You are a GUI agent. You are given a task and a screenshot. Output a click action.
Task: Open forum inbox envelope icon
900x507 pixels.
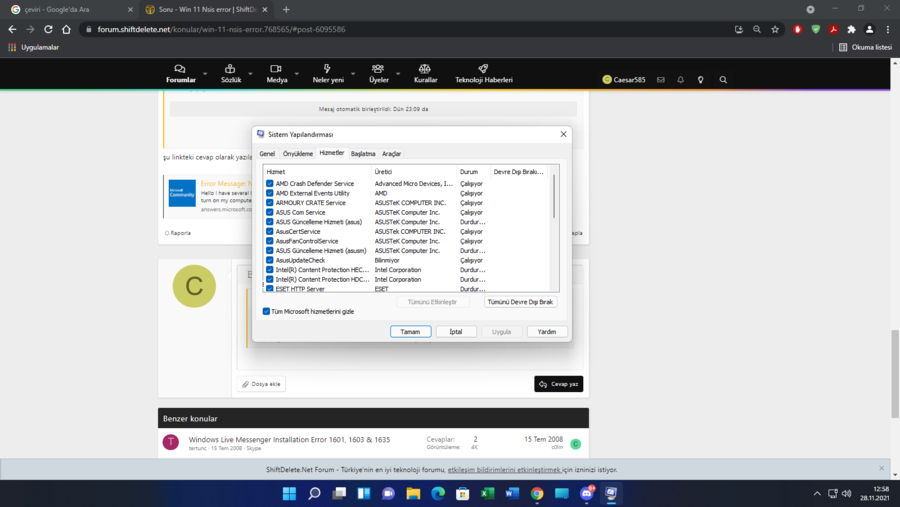661,80
